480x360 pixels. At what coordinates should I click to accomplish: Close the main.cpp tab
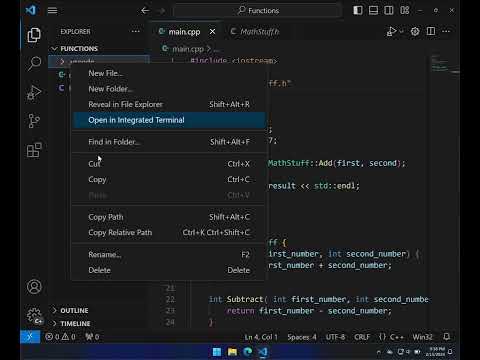pyautogui.click(x=212, y=32)
